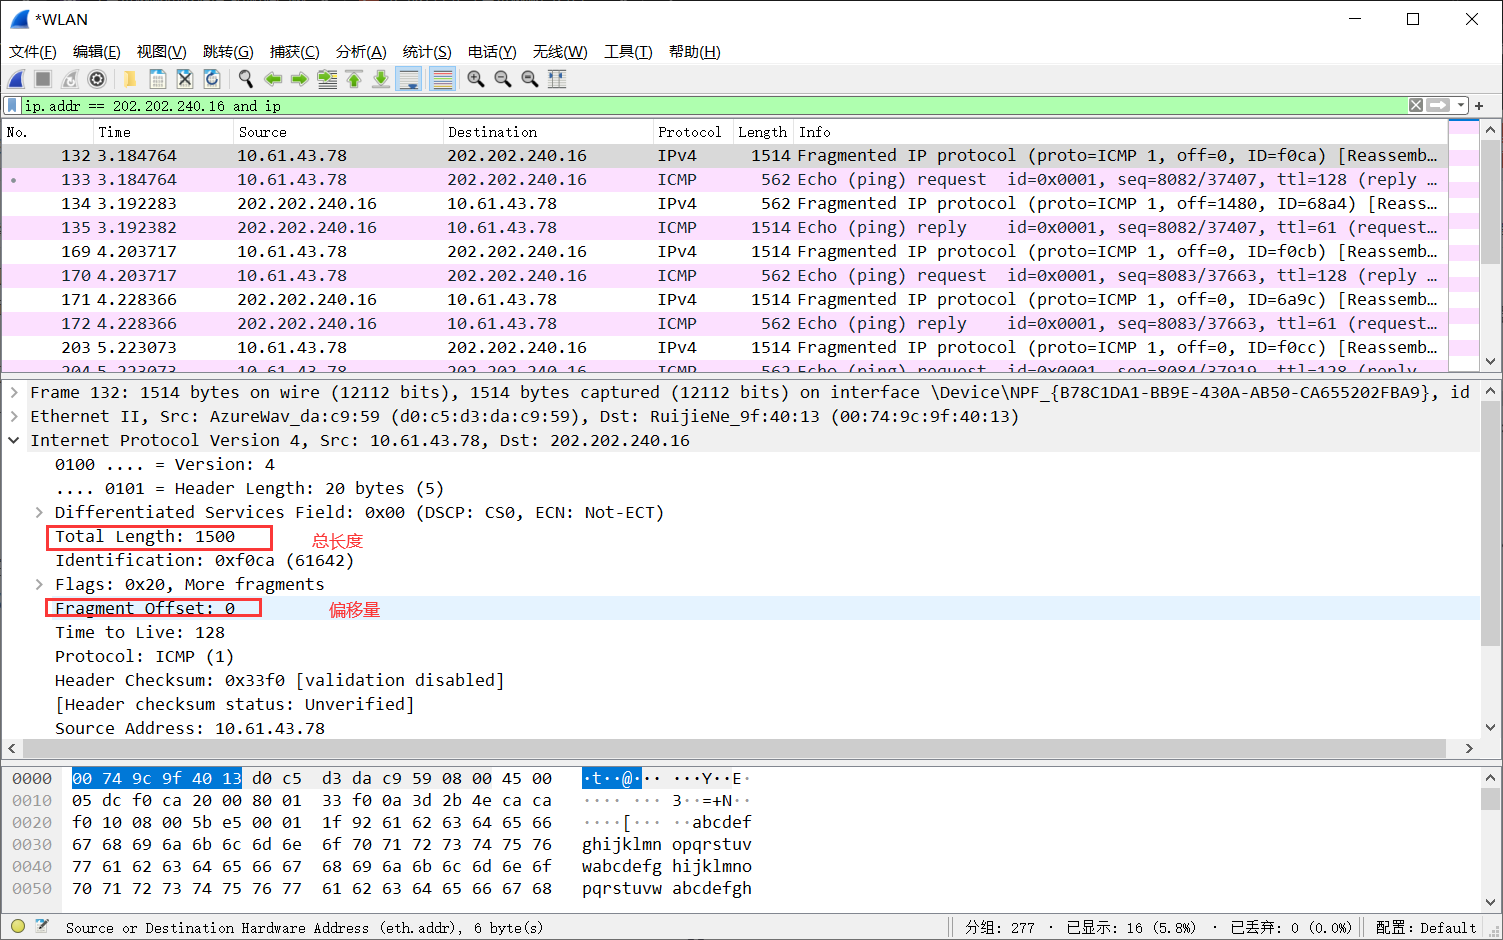Sort by the Protocol column header

(692, 132)
